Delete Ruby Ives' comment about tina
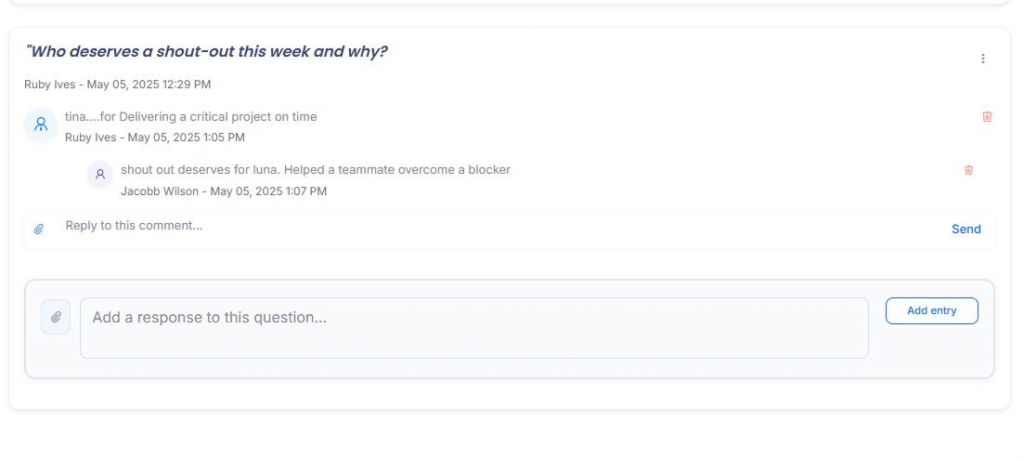The height and width of the screenshot is (460, 1024). point(987,117)
